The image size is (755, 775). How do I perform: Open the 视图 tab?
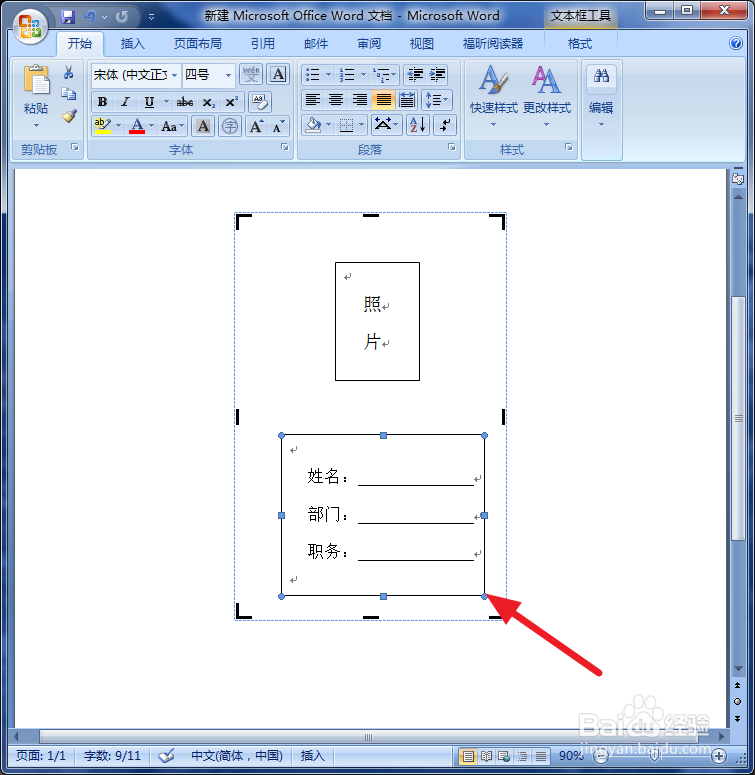tap(421, 44)
